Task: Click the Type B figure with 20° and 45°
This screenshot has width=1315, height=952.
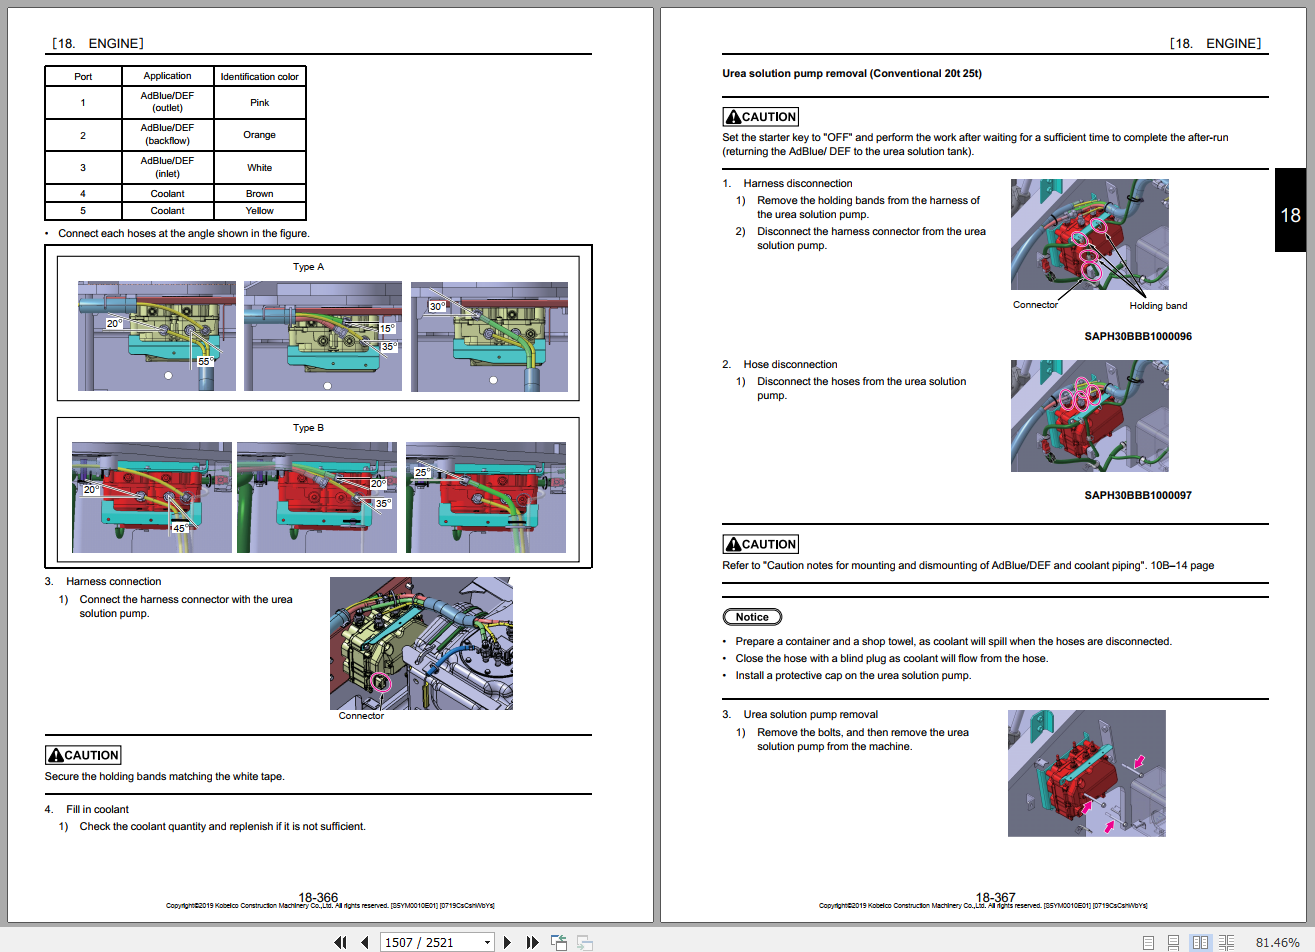Action: pos(152,497)
